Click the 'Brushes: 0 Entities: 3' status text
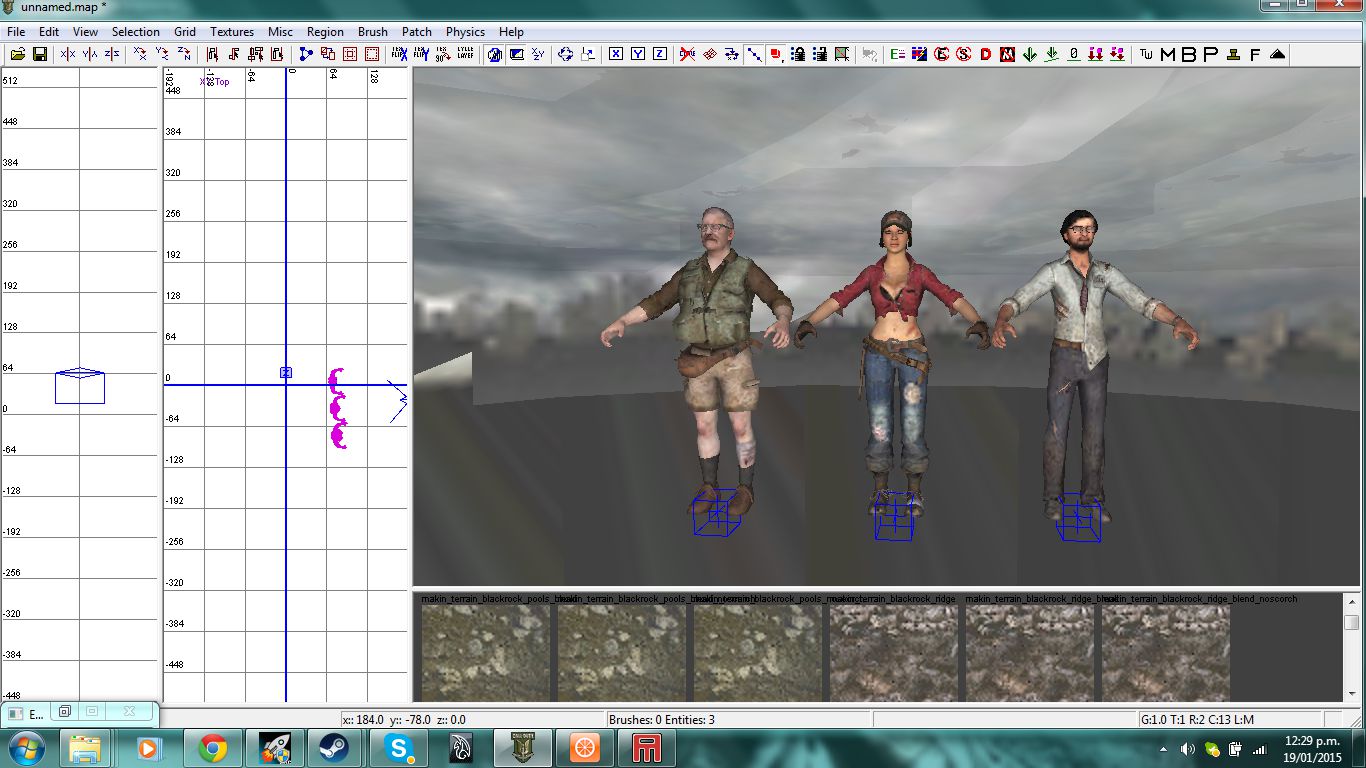This screenshot has height=768, width=1366. [661, 719]
